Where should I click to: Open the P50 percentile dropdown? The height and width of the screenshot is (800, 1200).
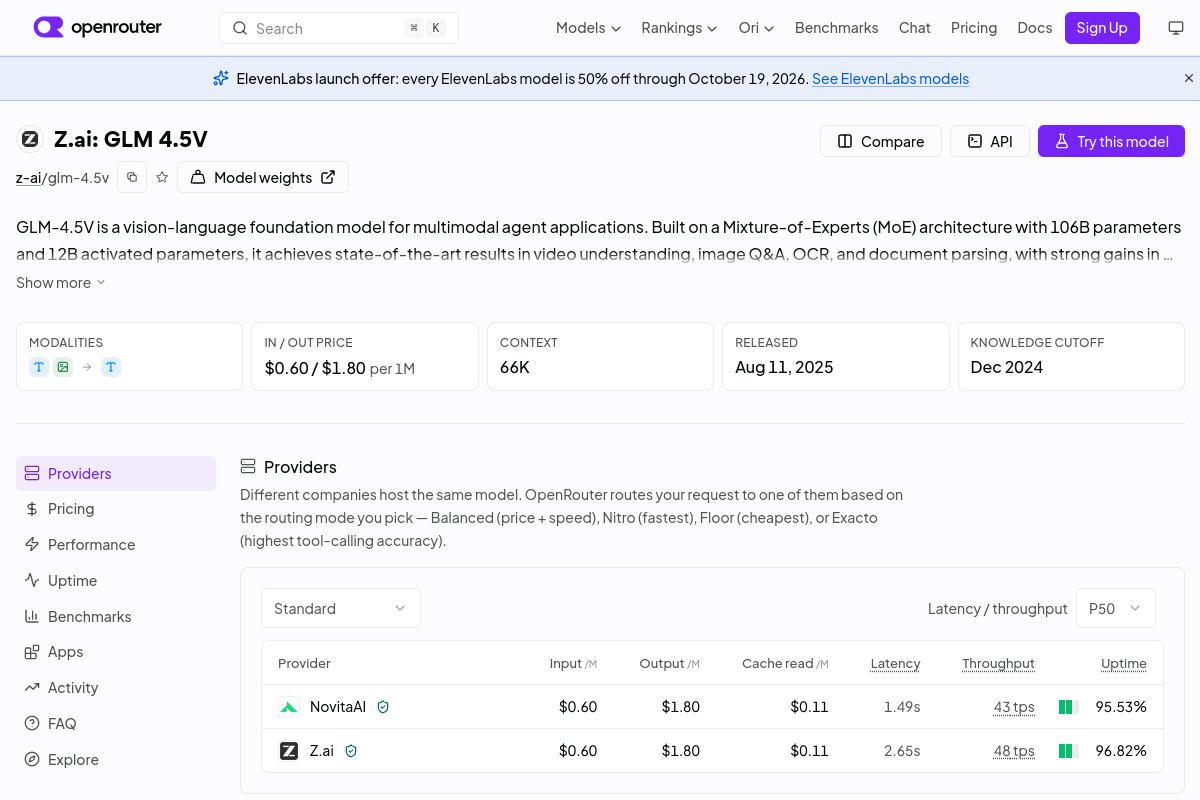(1115, 608)
